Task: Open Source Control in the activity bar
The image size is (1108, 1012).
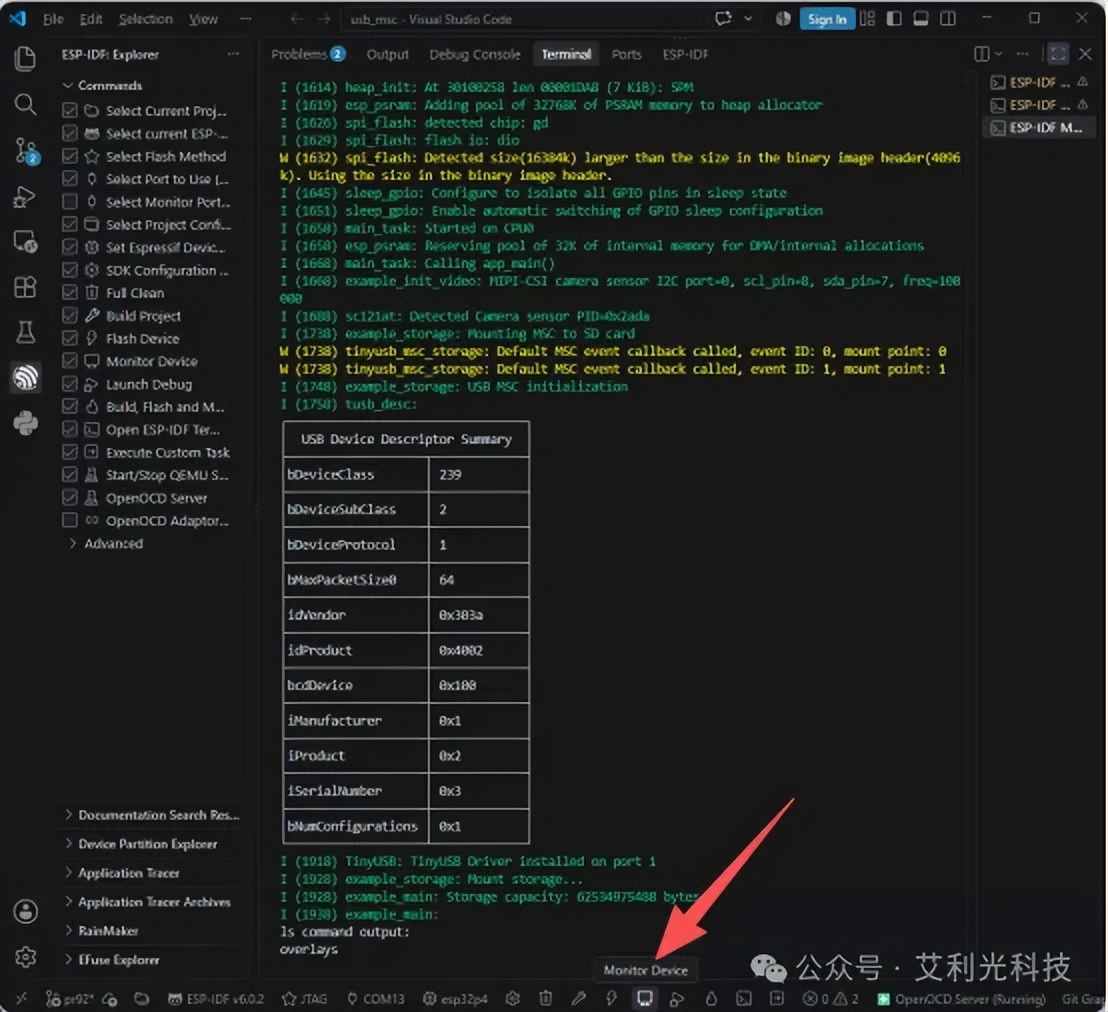Action: click(x=25, y=151)
